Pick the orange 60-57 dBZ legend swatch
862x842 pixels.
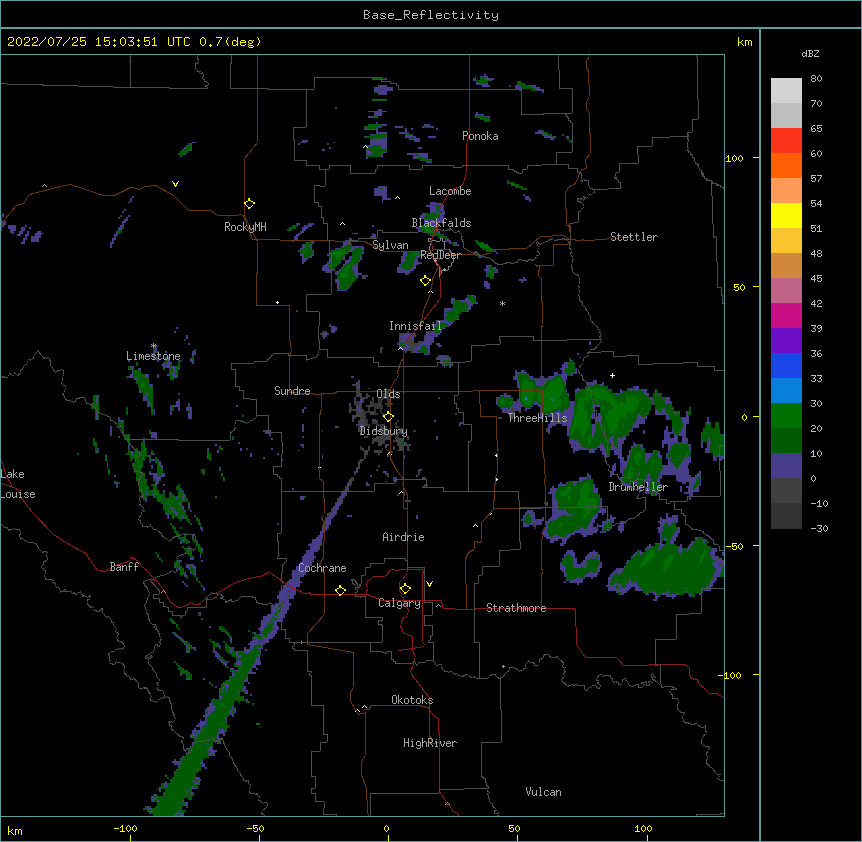pos(786,165)
